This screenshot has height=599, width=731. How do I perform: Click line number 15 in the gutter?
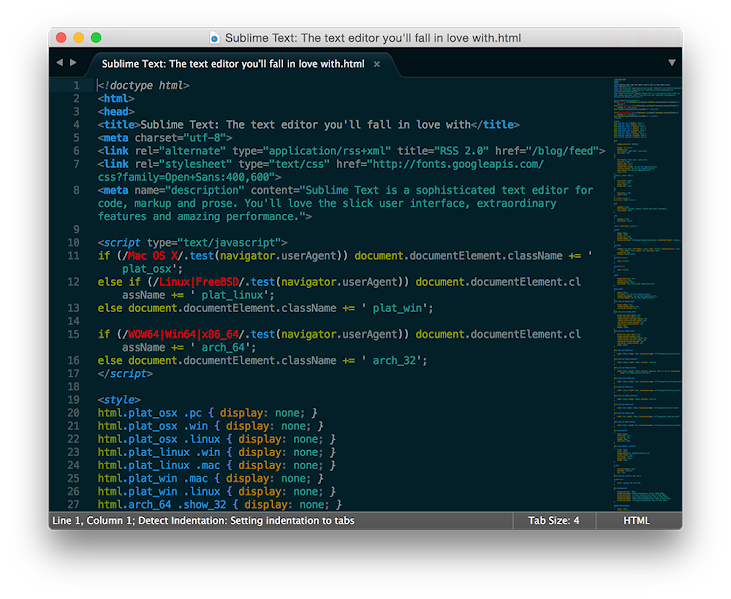[x=74, y=334]
